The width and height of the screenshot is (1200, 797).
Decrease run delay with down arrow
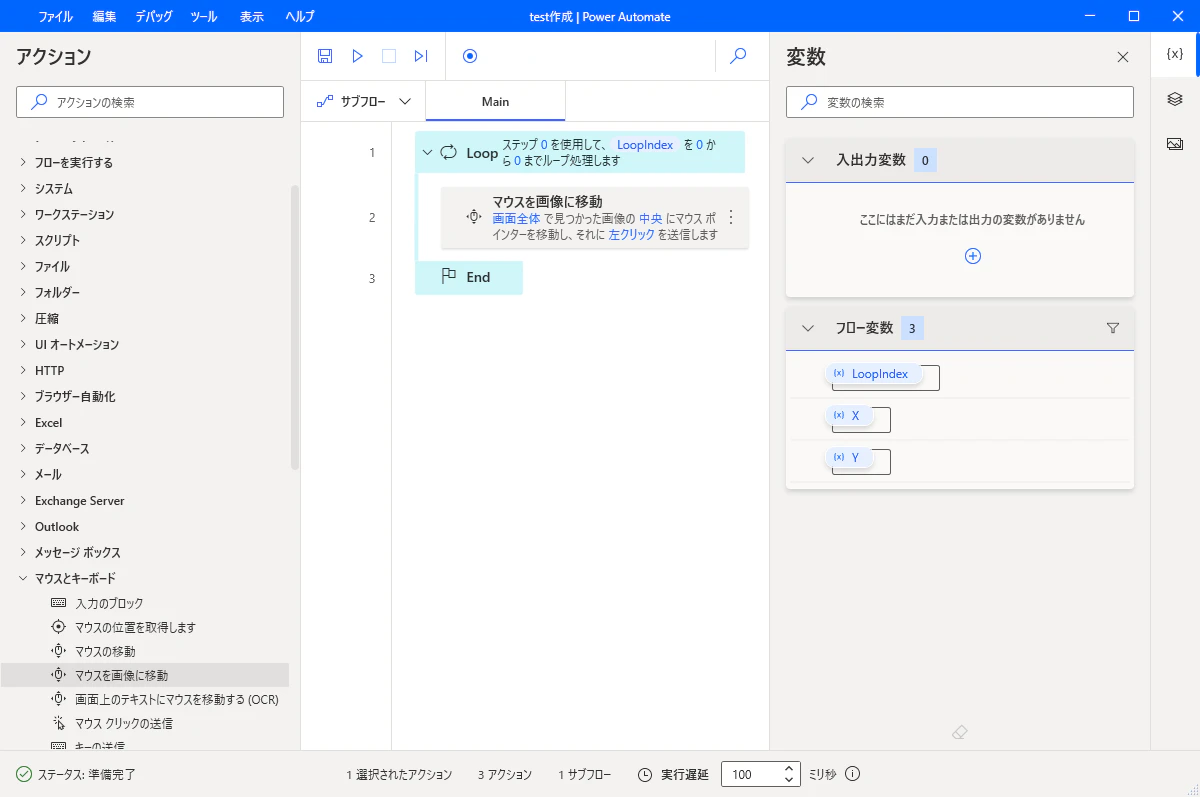789,780
